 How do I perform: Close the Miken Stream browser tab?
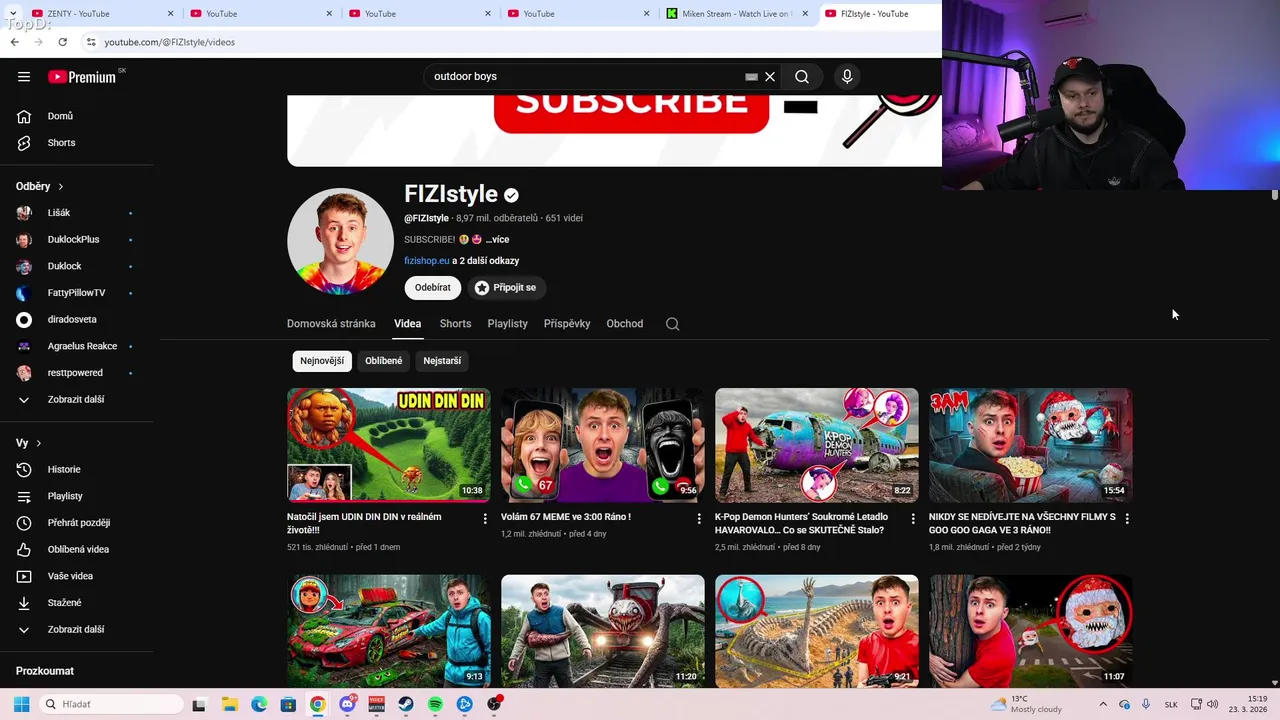(805, 14)
